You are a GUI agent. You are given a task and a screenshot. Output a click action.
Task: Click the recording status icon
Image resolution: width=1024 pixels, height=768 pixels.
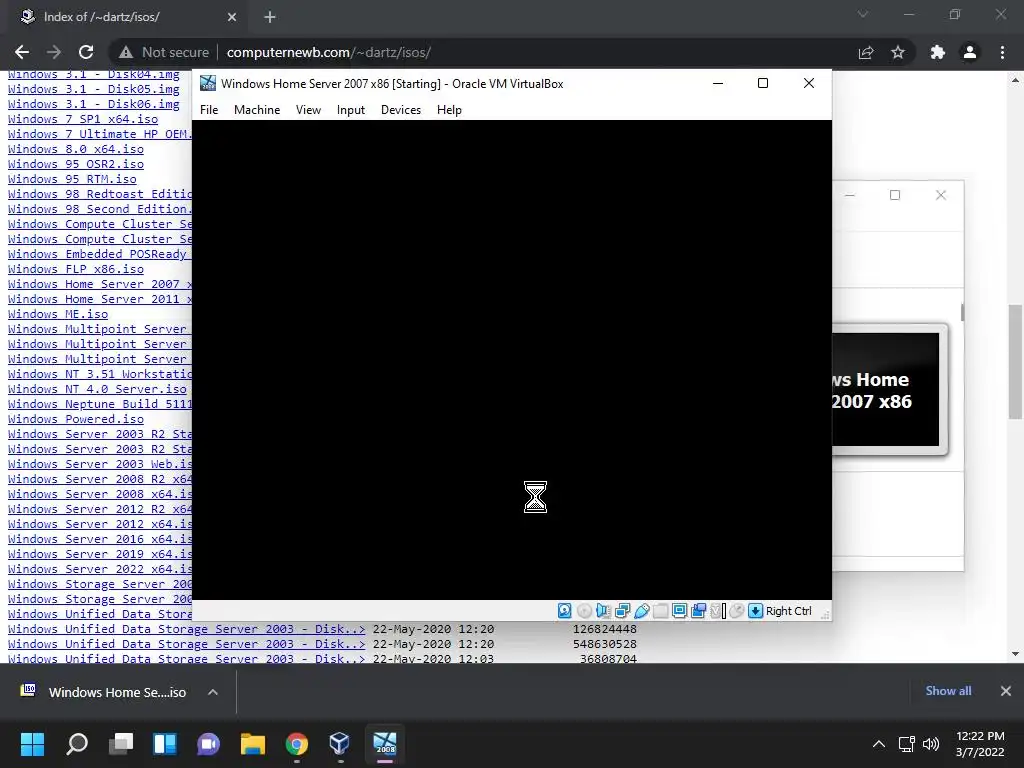(x=698, y=611)
